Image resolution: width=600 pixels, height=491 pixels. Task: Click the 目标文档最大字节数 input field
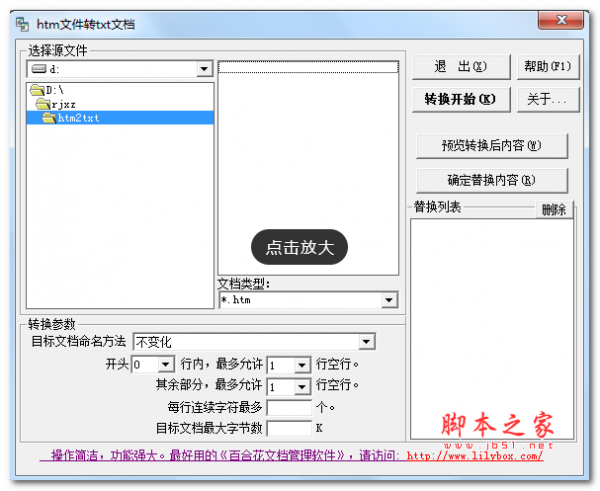tap(289, 428)
